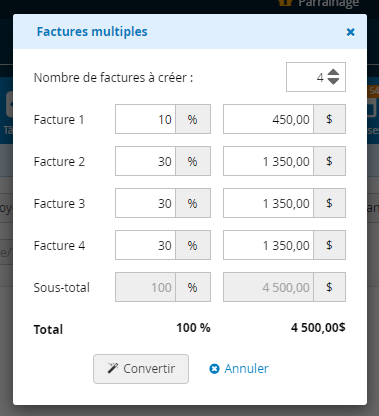The image size is (379, 416).
Task: Click the Facture 4 percent sign addon
Action: 193,245
